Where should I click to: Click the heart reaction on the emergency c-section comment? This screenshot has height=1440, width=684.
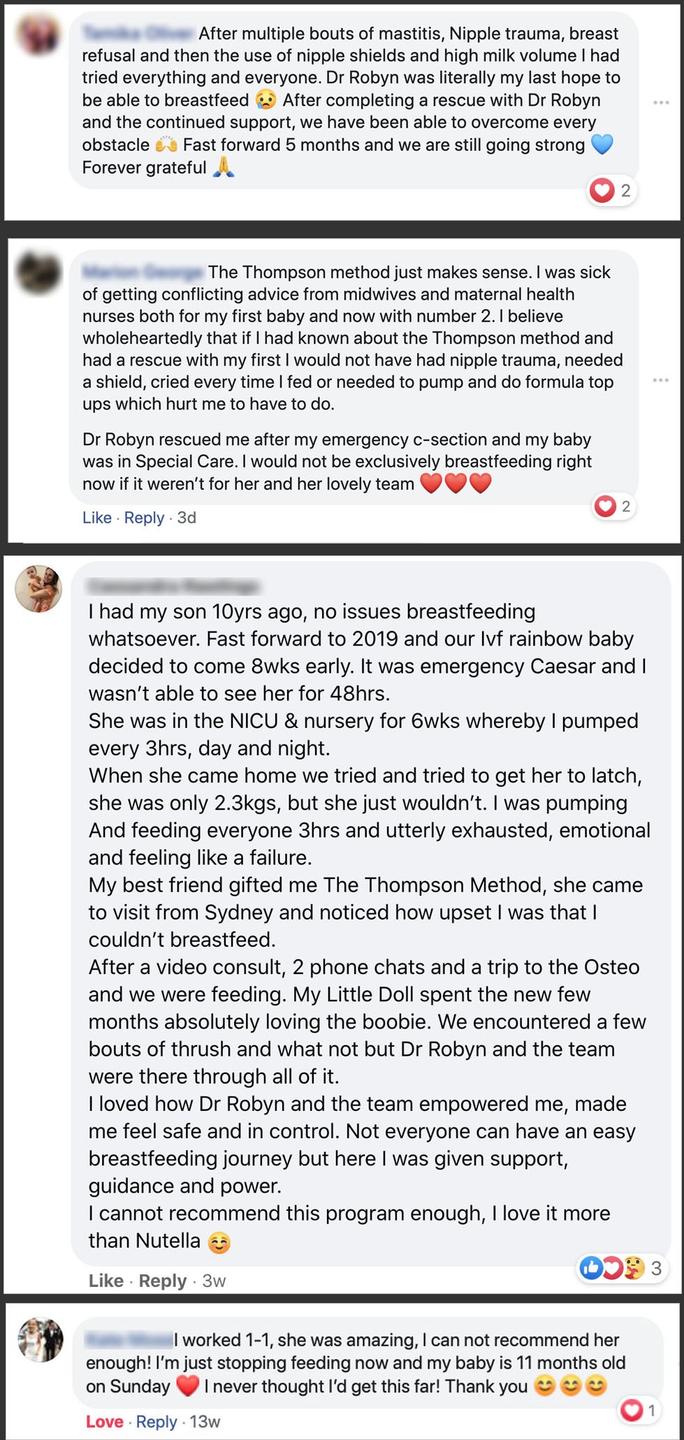pyautogui.click(x=605, y=506)
